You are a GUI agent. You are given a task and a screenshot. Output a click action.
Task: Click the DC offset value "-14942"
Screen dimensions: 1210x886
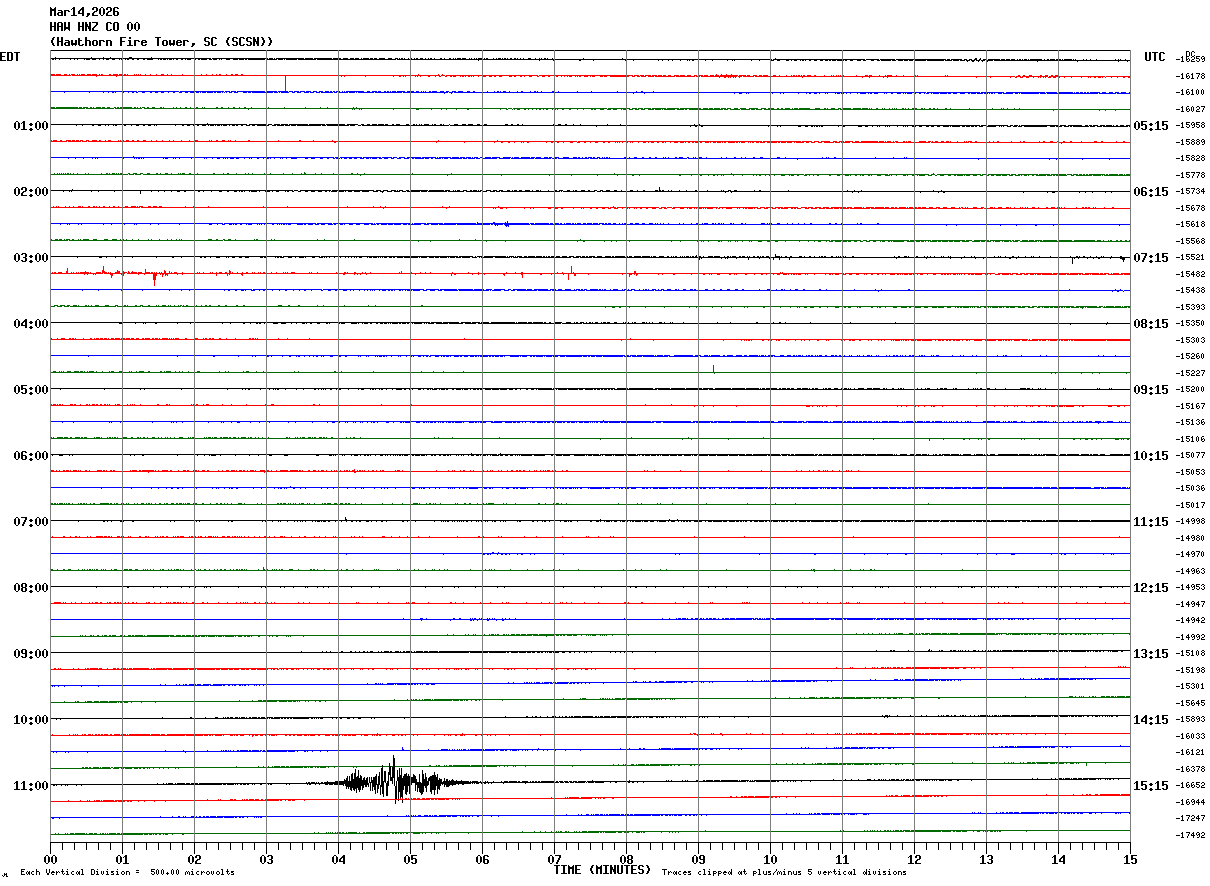point(1190,621)
